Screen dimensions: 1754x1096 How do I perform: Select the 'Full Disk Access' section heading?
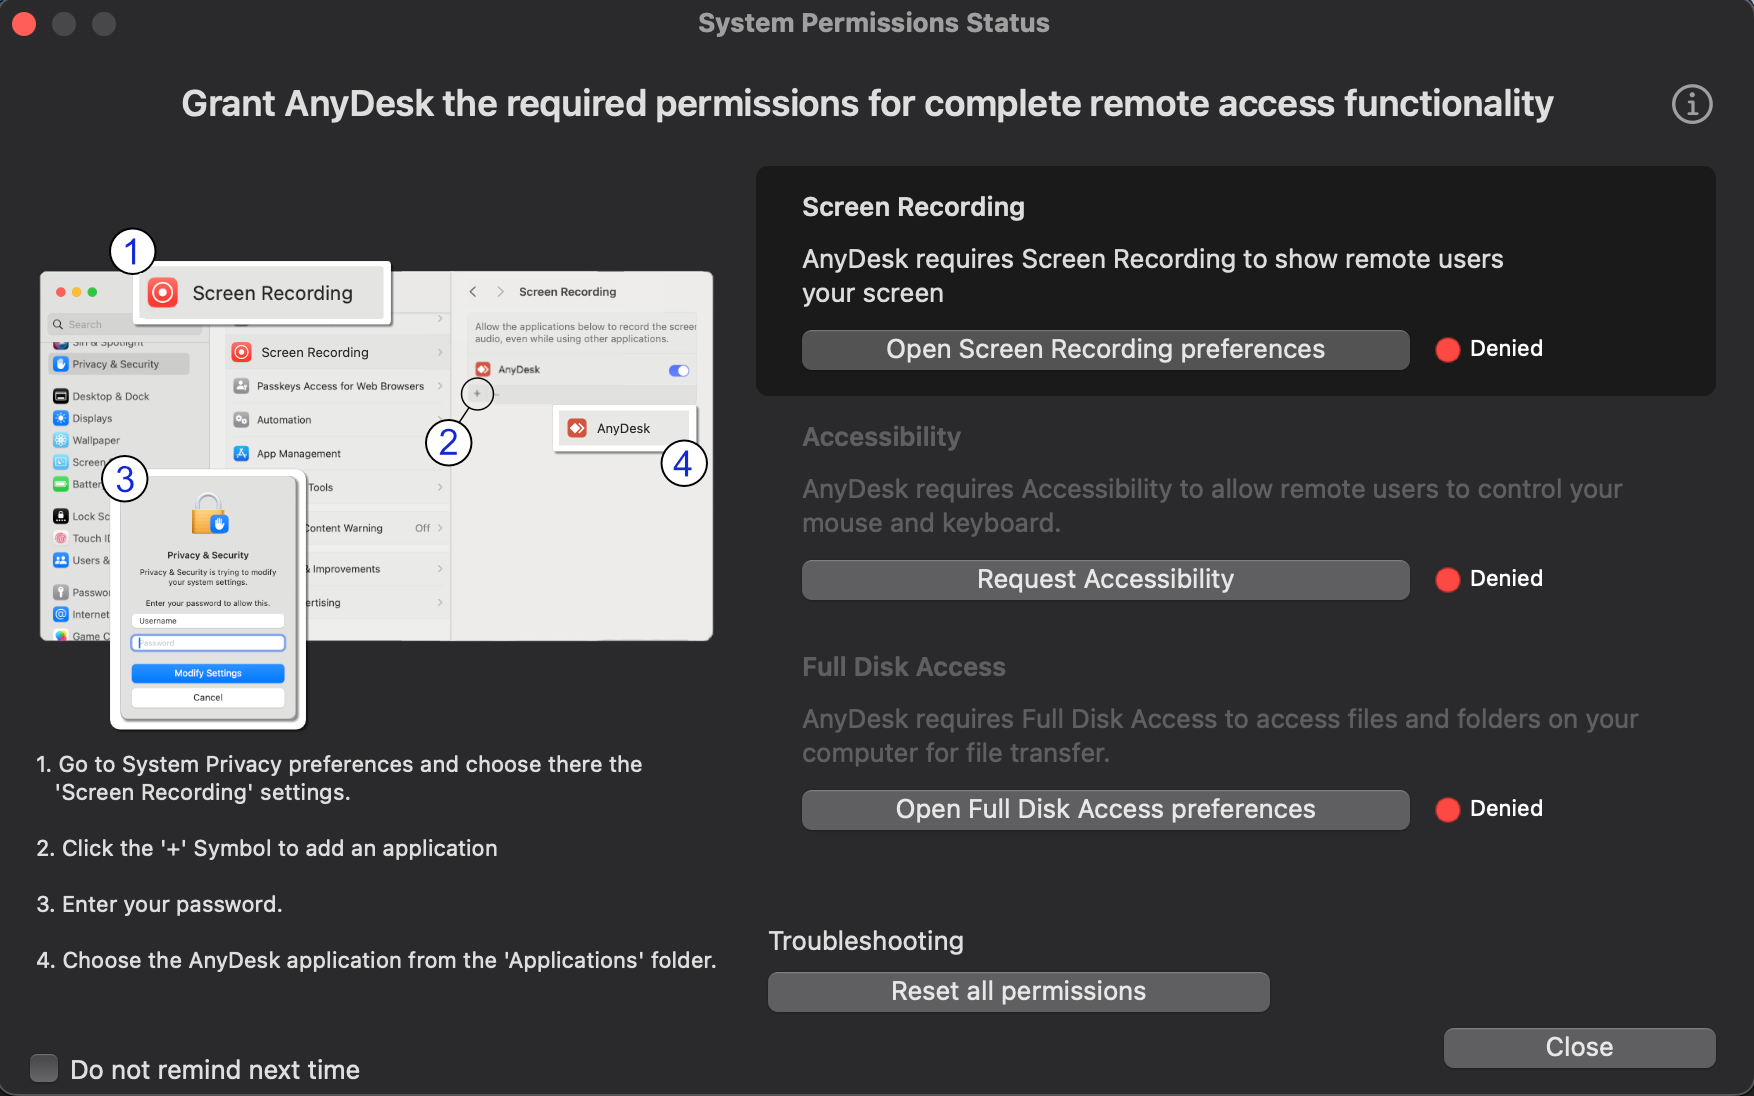pyautogui.click(x=903, y=667)
